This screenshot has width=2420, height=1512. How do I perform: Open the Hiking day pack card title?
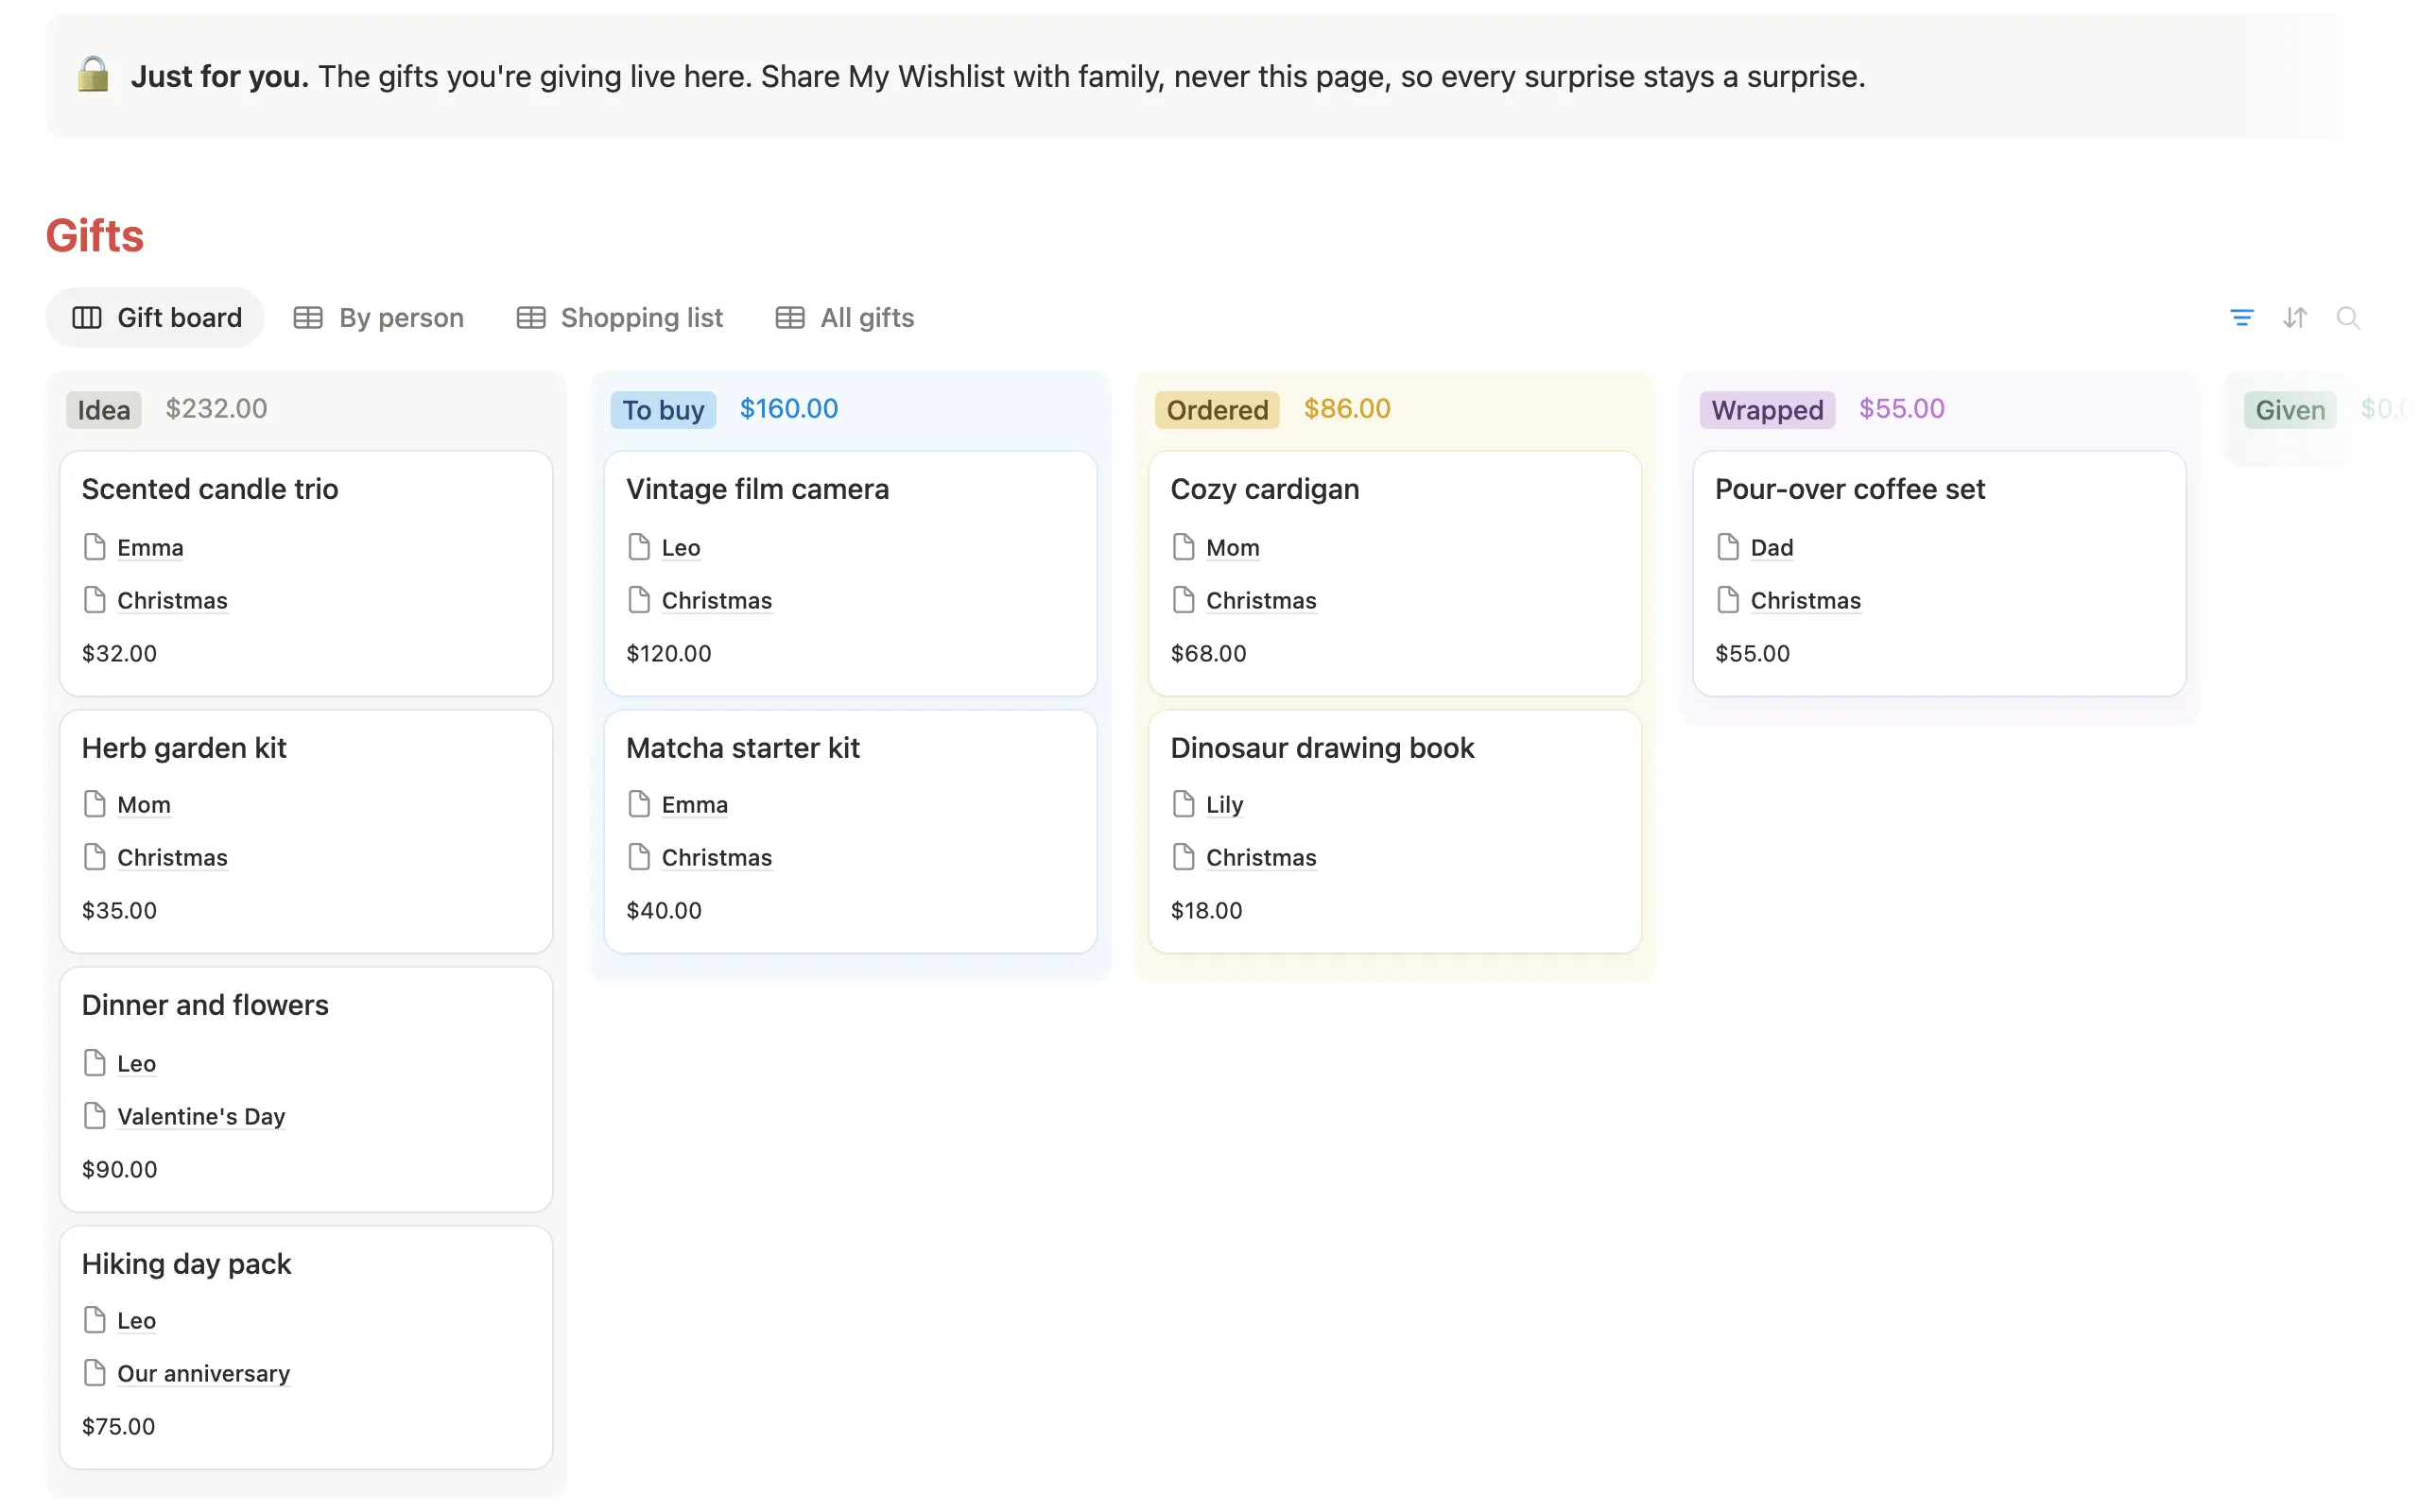187,1264
